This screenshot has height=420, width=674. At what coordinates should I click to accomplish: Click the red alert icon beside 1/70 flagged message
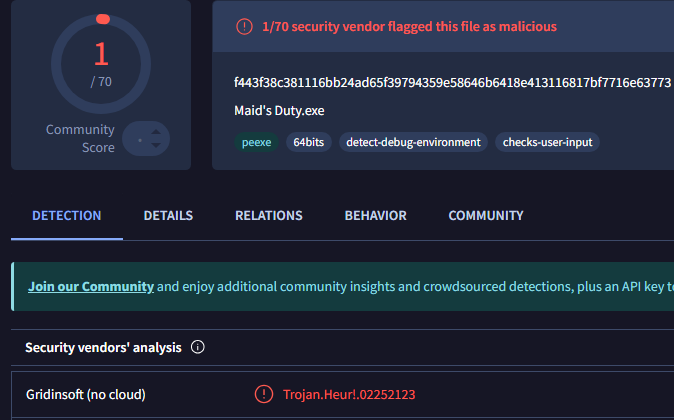(244, 27)
